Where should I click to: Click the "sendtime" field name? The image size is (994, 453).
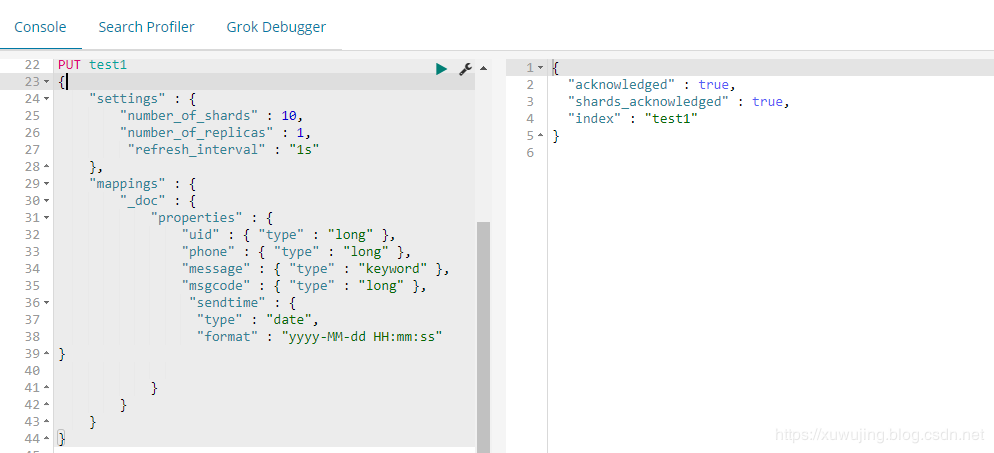point(227,303)
